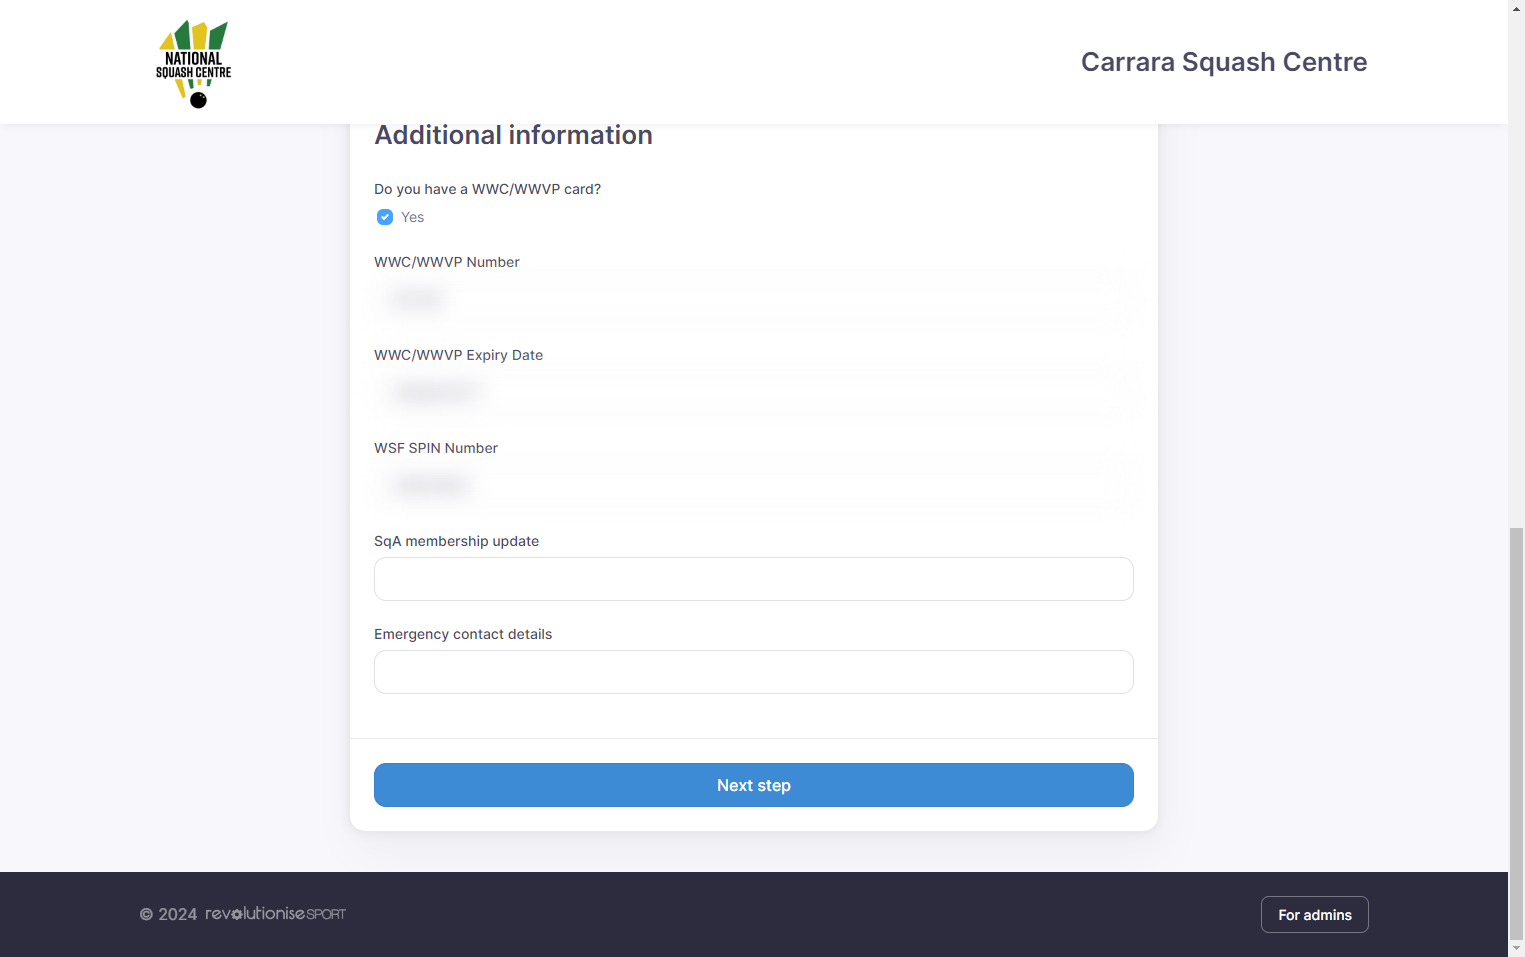
Task: Uncheck the Yes WWC/WWVP card checkbox
Action: 385,217
